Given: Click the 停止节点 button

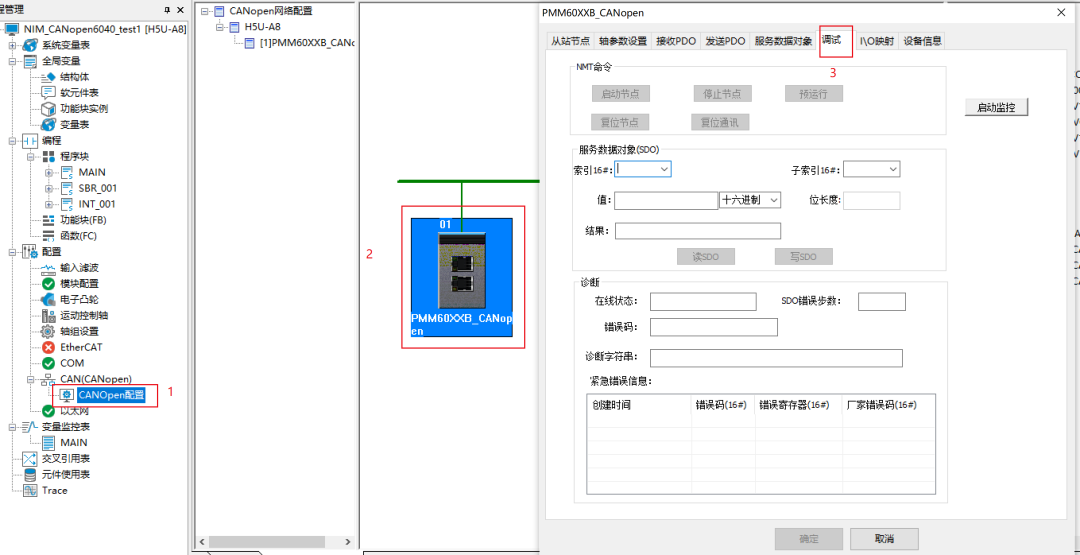Looking at the screenshot, I should click(x=722, y=94).
